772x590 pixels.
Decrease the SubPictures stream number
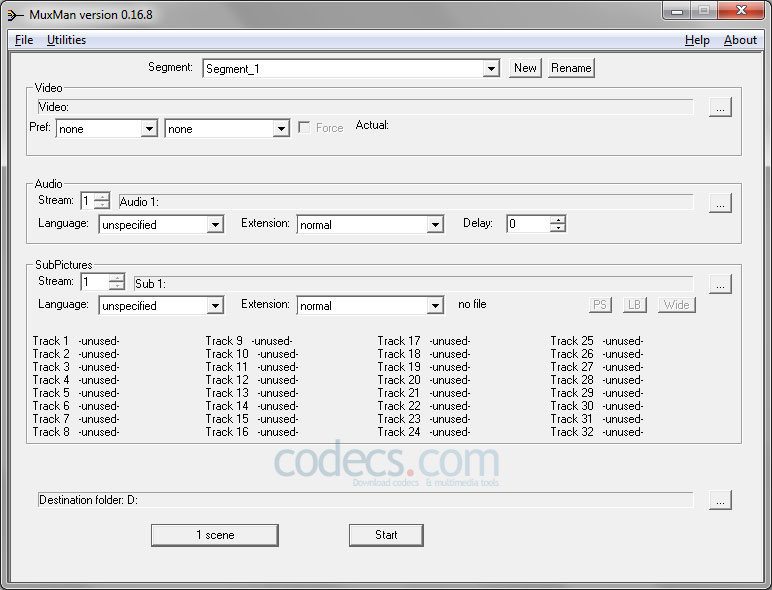[117, 286]
